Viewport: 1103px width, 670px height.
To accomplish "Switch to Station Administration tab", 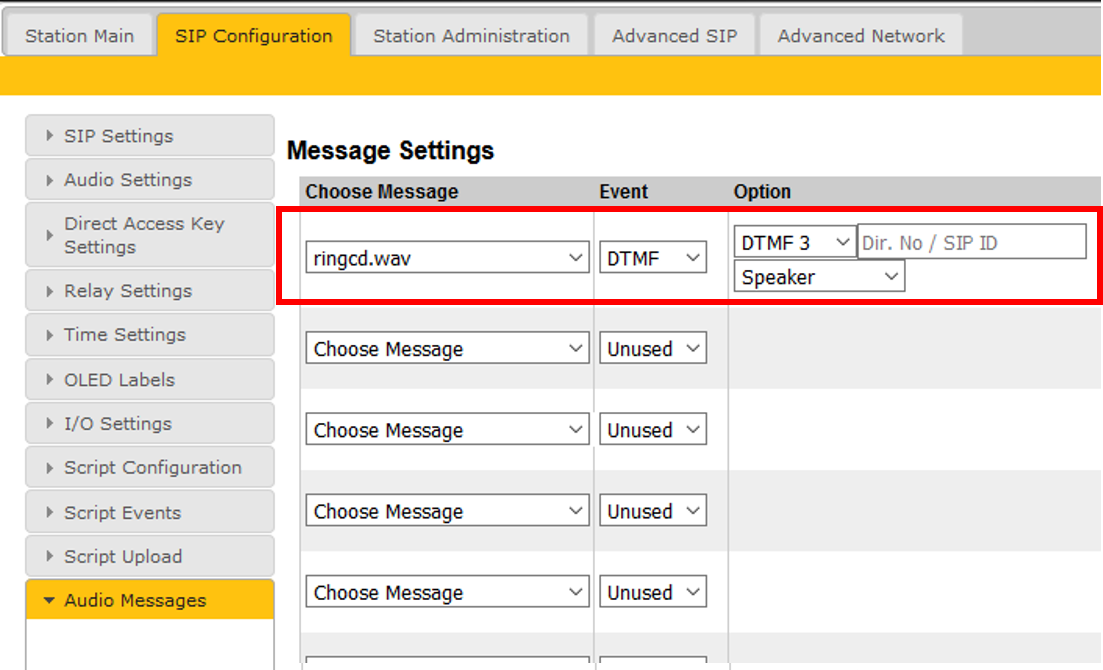I will 471,36.
